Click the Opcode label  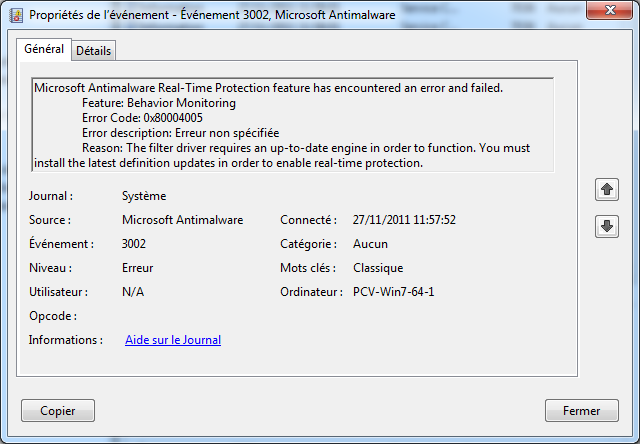(53, 316)
